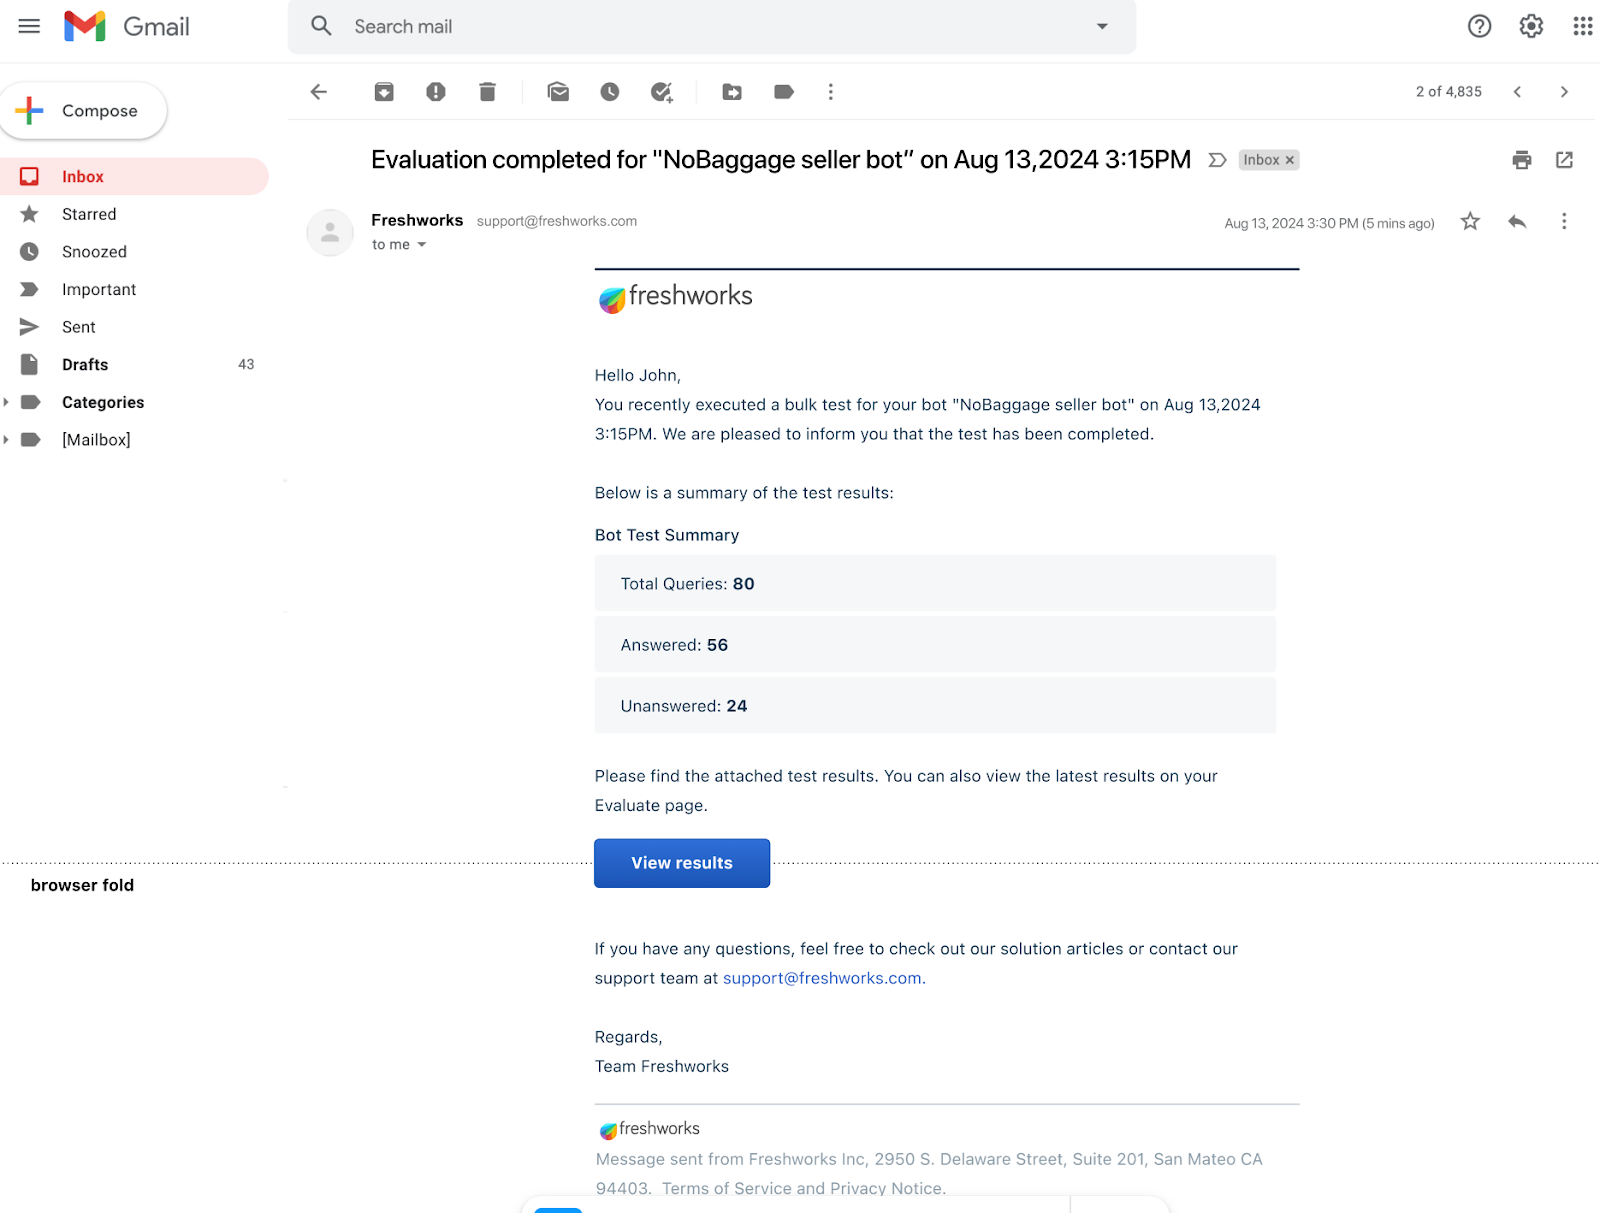
Task: Go back to inbox arrow
Action: 319,92
